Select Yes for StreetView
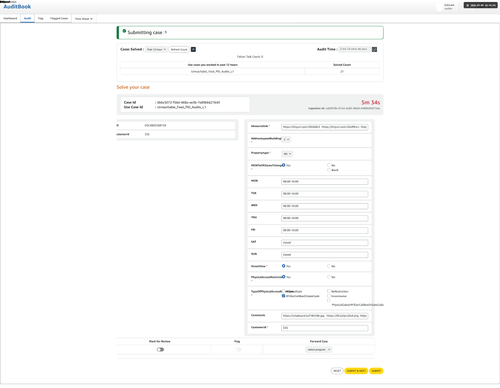Viewport: 500px width, 388px height. (284, 266)
